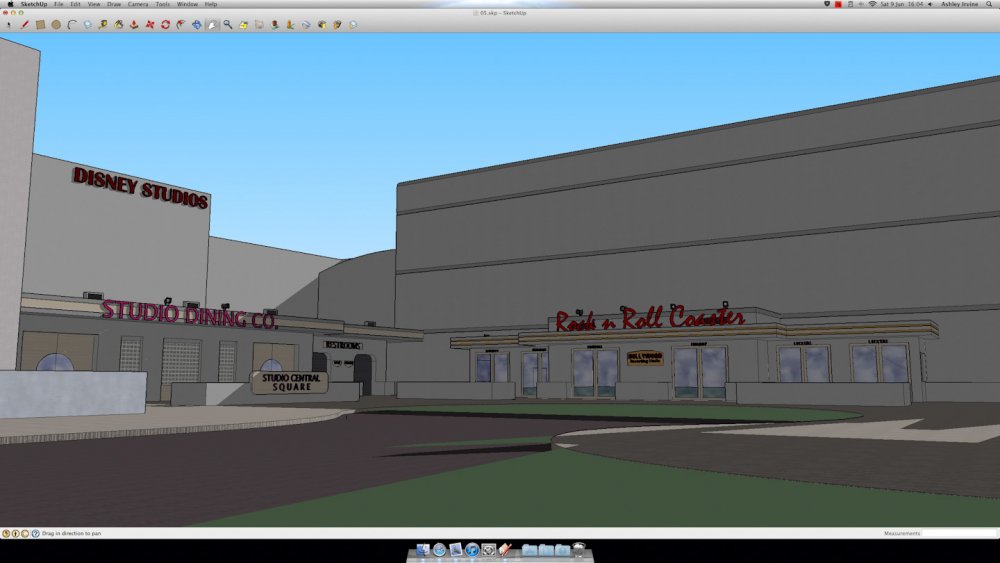Activate the Push/Pull tool
The height and width of the screenshot is (563, 1000).
134,25
